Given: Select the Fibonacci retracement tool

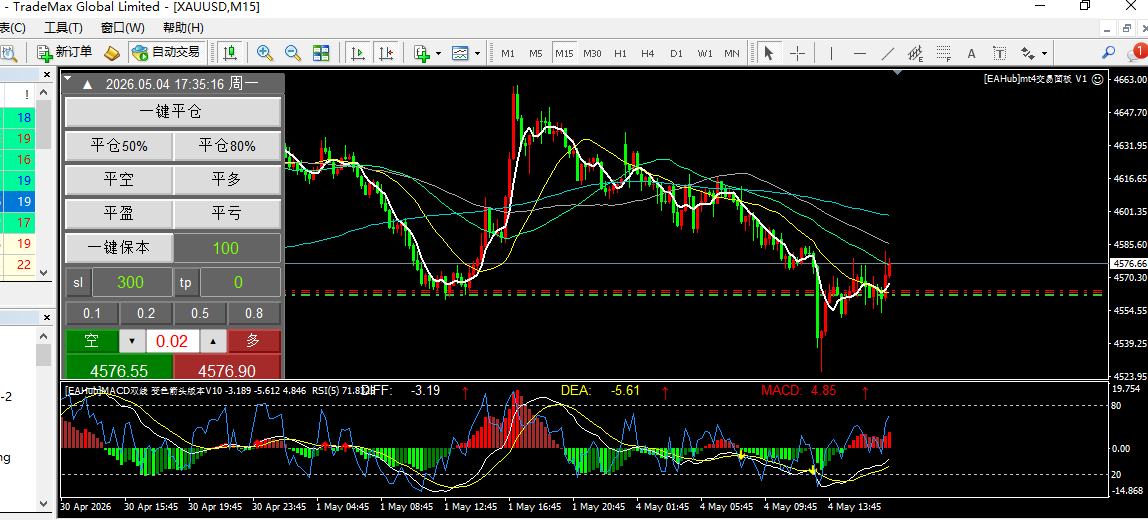Looking at the screenshot, I should (x=943, y=53).
